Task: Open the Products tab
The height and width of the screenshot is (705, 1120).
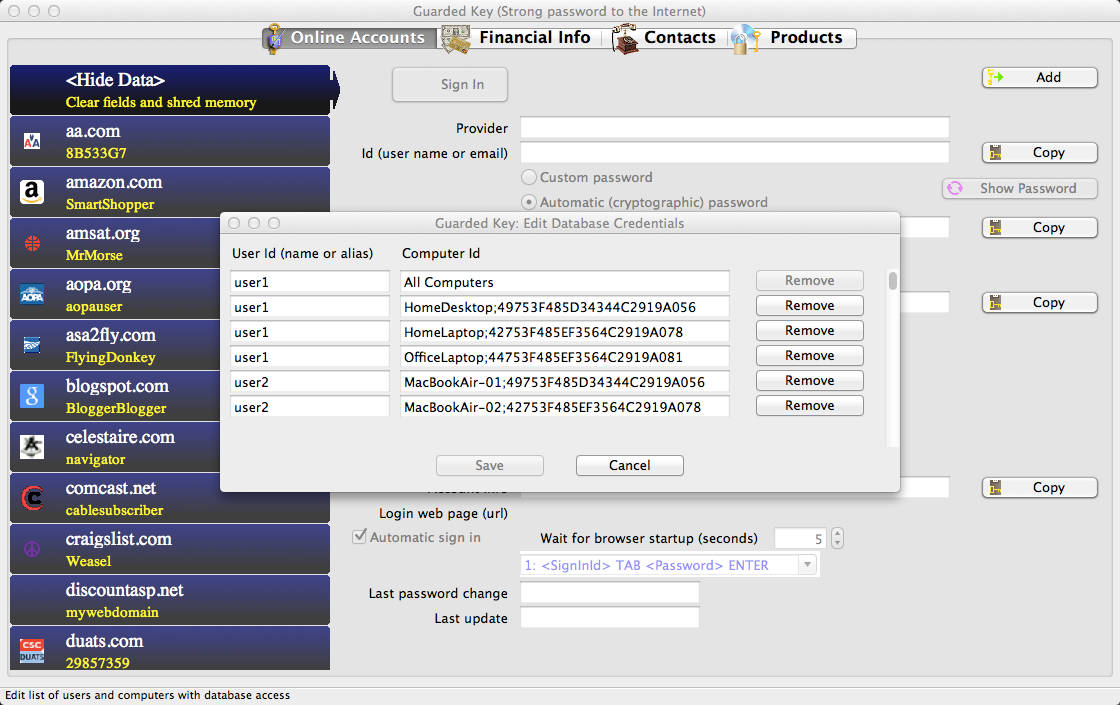Action: (x=792, y=38)
